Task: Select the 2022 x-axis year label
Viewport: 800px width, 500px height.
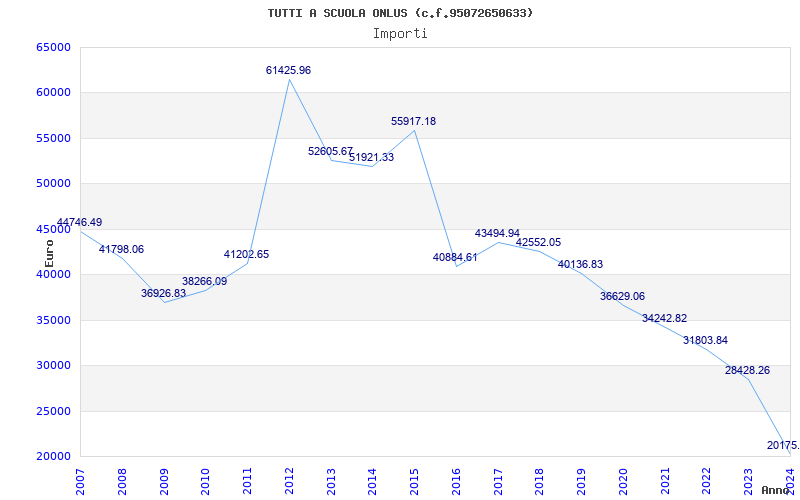Action: pyautogui.click(x=707, y=482)
